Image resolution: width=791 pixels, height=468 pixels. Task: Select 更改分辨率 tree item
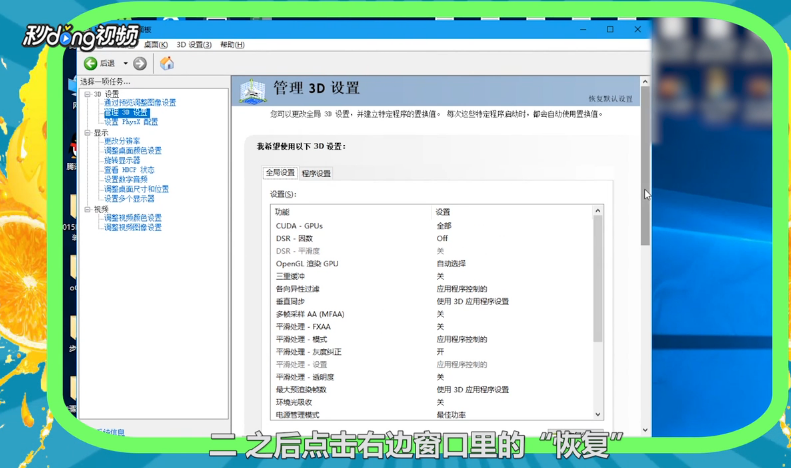pyautogui.click(x=122, y=141)
